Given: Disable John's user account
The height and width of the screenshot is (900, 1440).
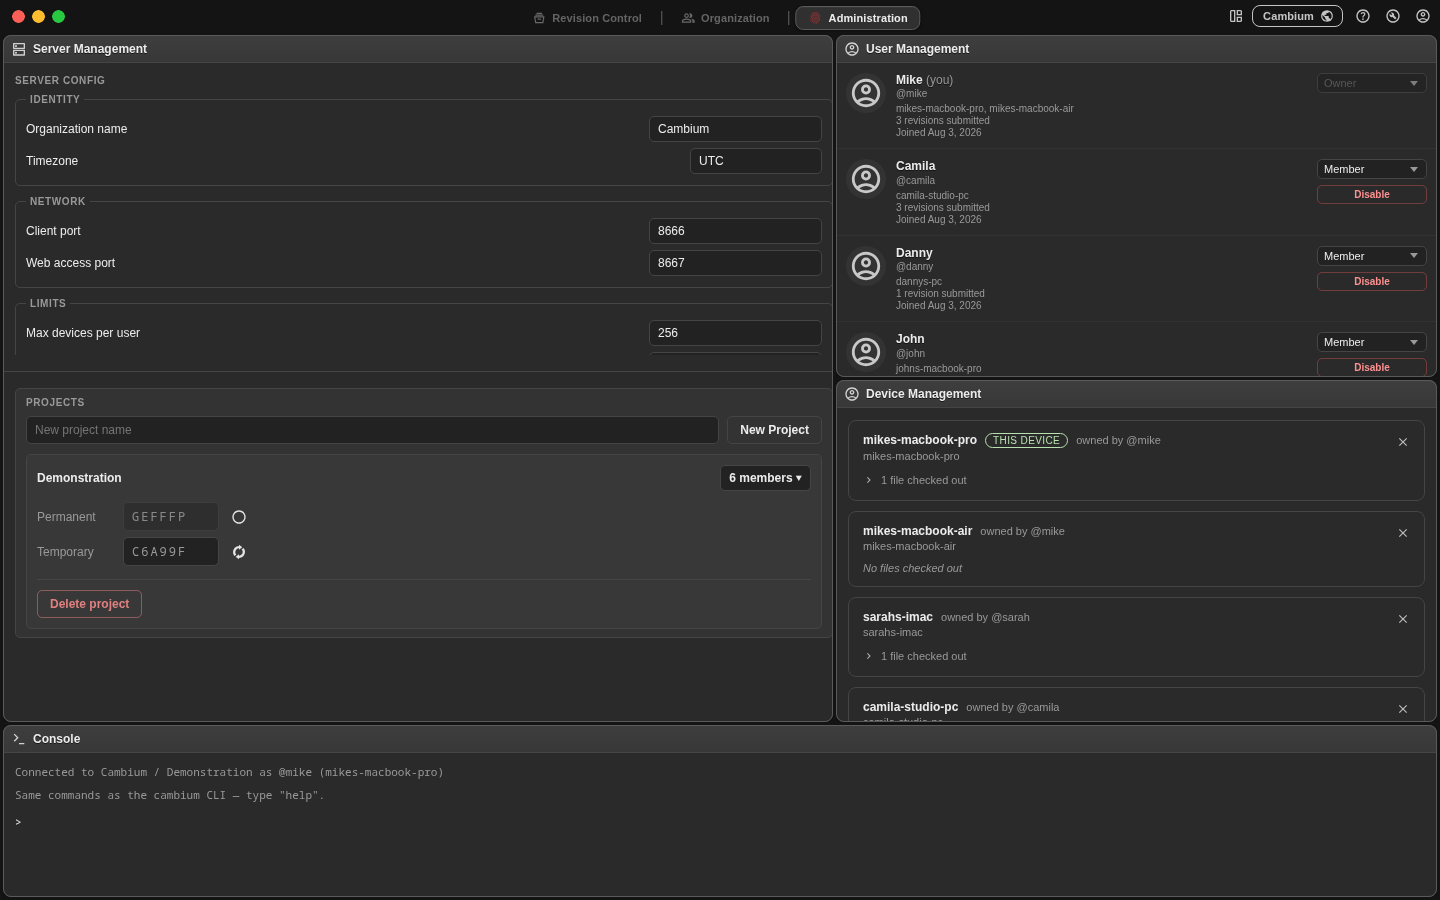Looking at the screenshot, I should coord(1371,367).
